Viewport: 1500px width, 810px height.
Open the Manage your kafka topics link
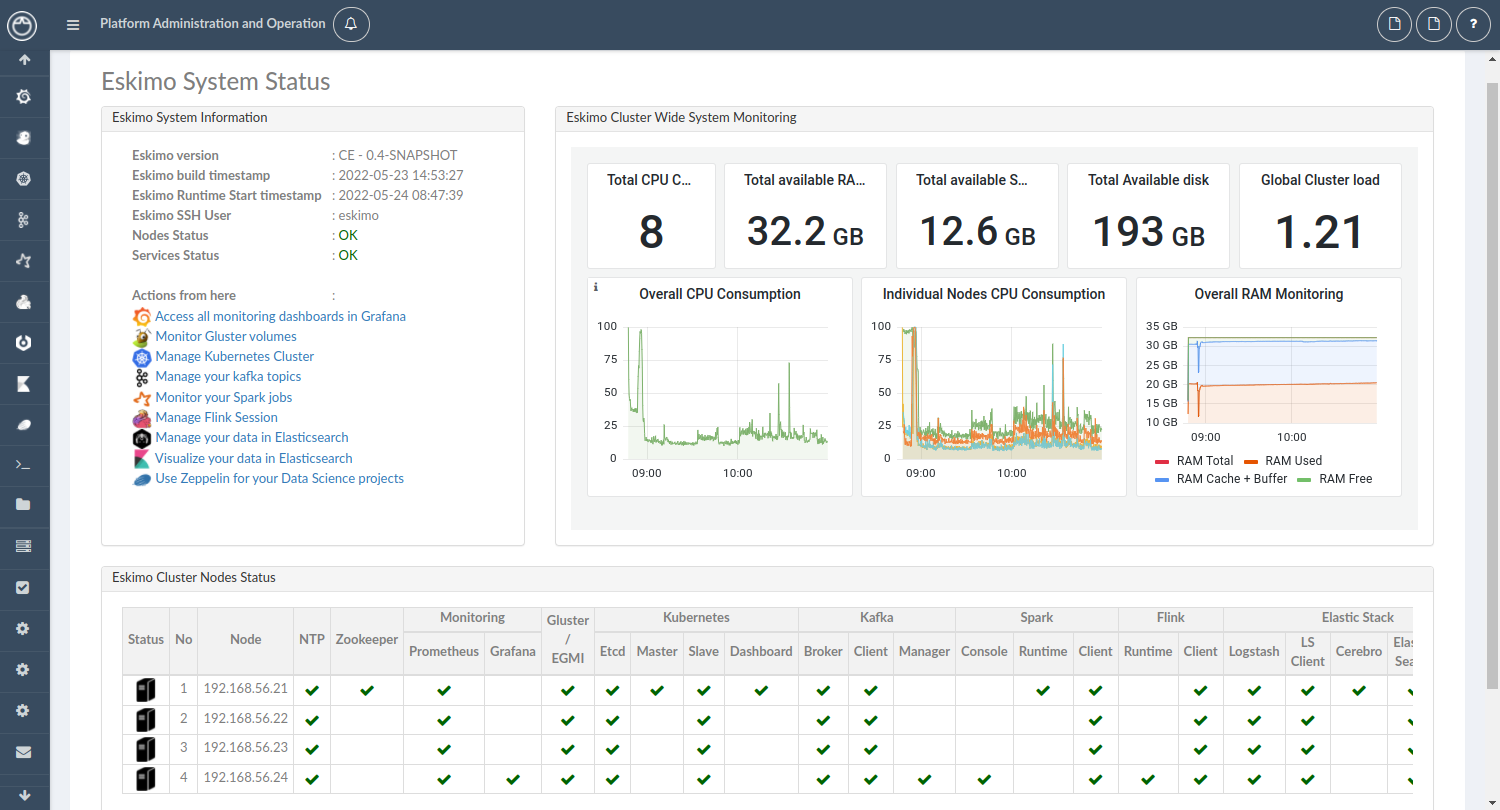228,376
